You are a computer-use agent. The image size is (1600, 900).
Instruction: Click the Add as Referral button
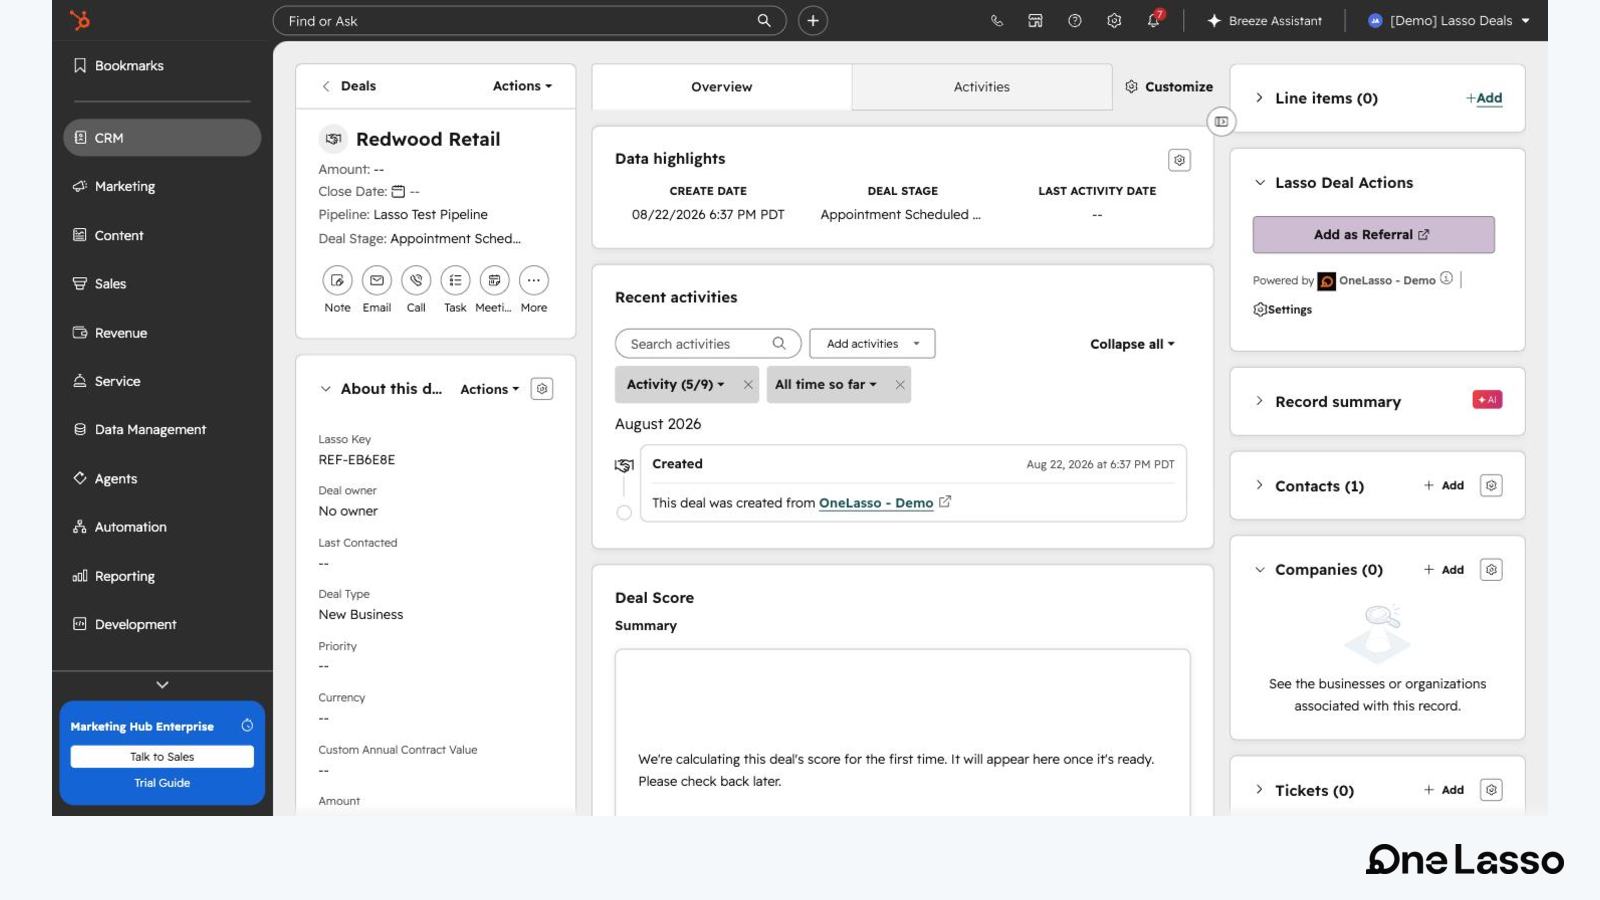[x=1373, y=235]
